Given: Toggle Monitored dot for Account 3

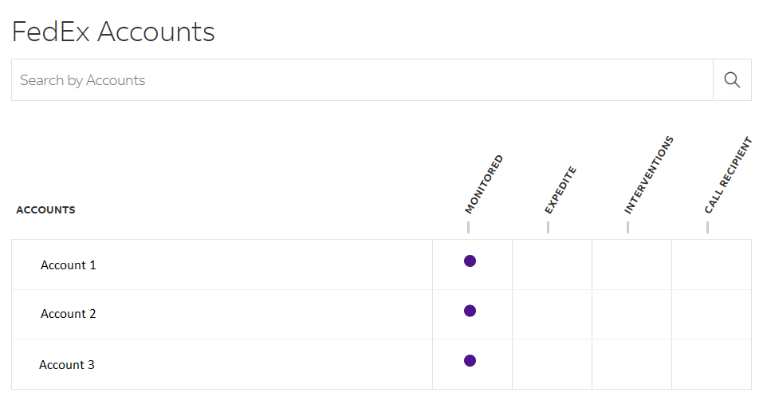Looking at the screenshot, I should pyautogui.click(x=470, y=361).
